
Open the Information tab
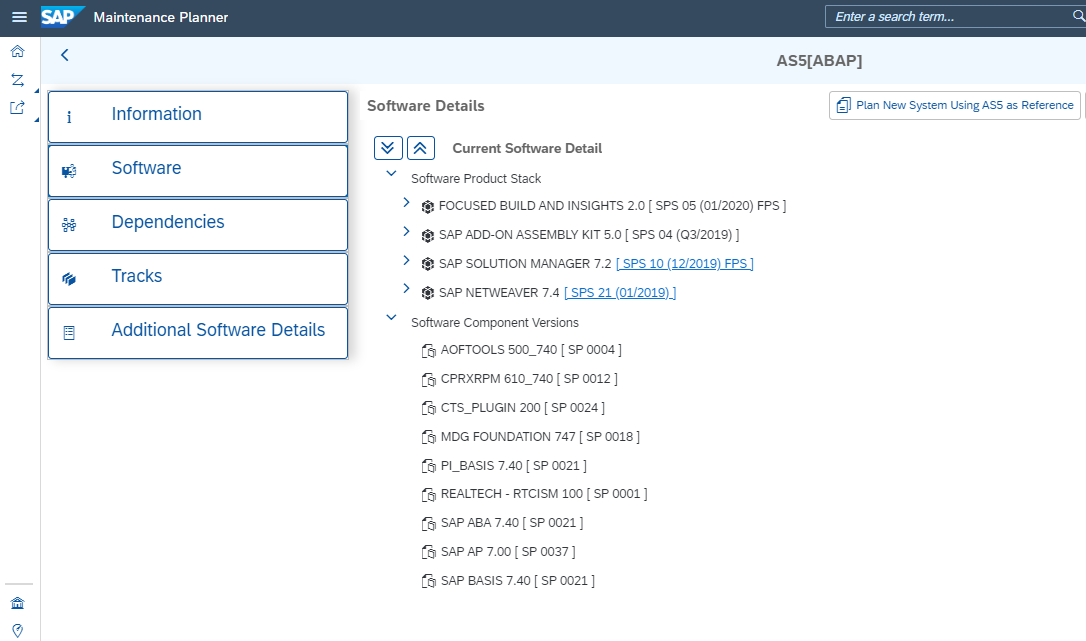point(198,116)
